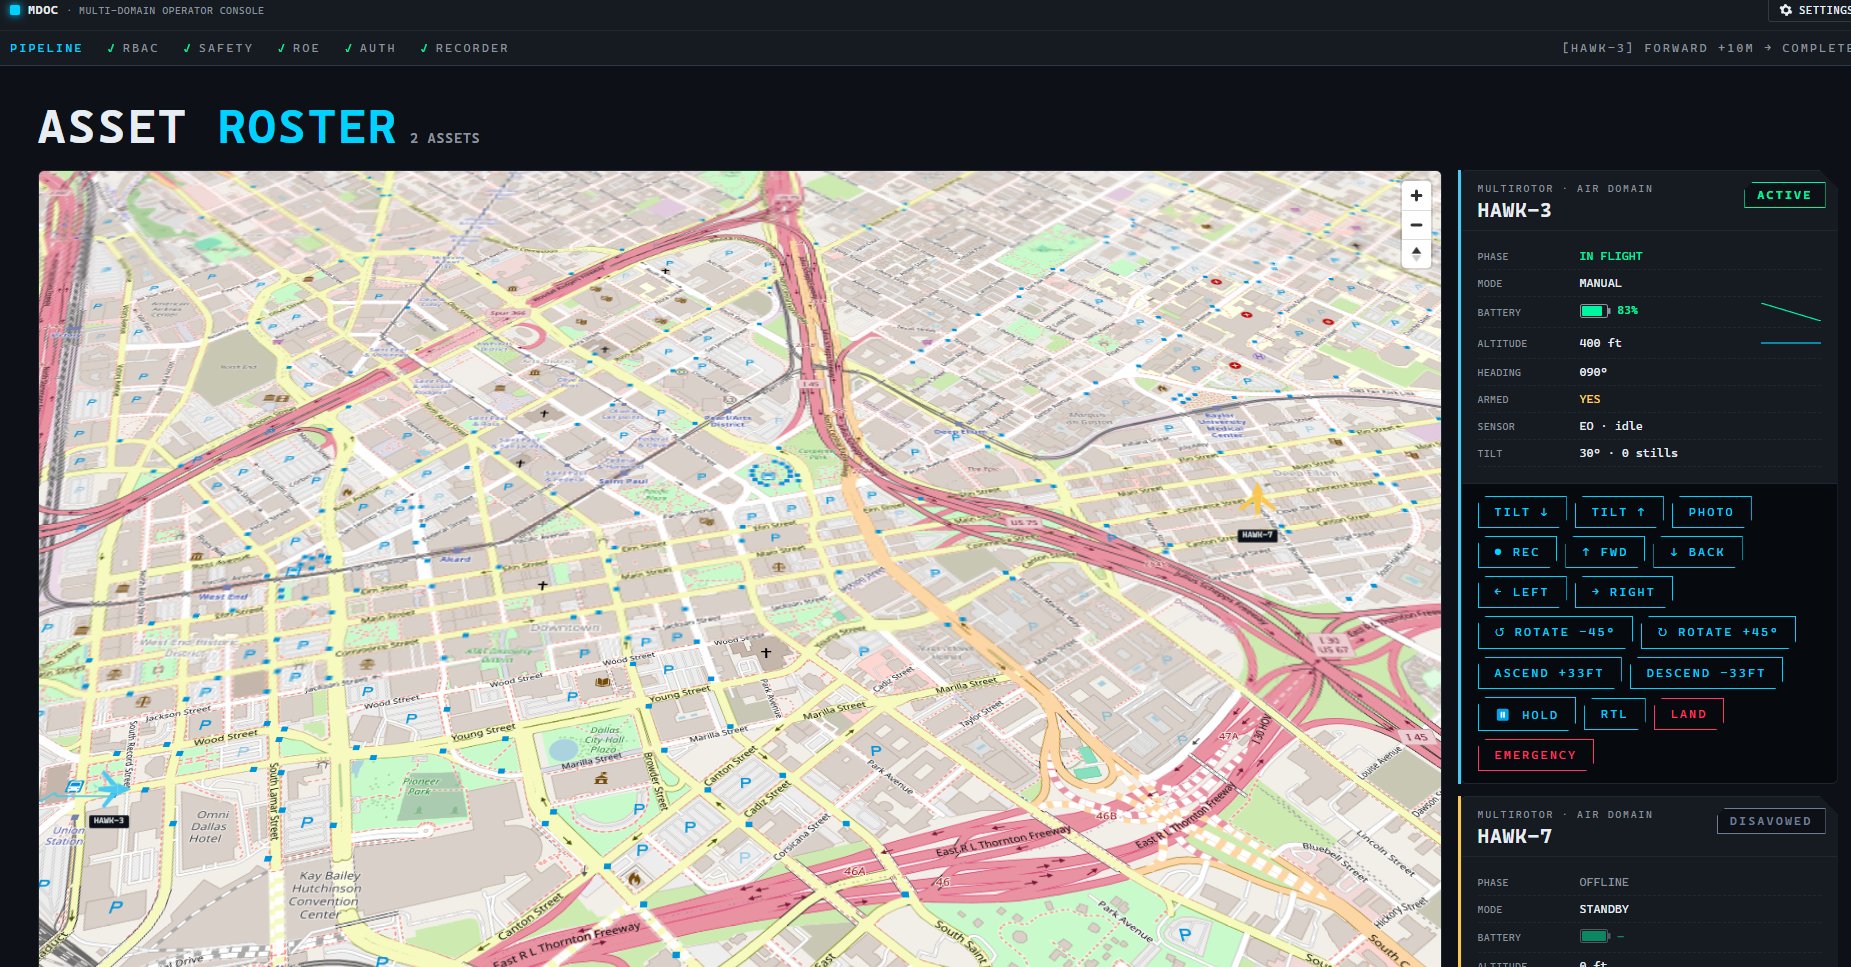
Task: Click the EO · idle sensor value
Action: pyautogui.click(x=1611, y=426)
